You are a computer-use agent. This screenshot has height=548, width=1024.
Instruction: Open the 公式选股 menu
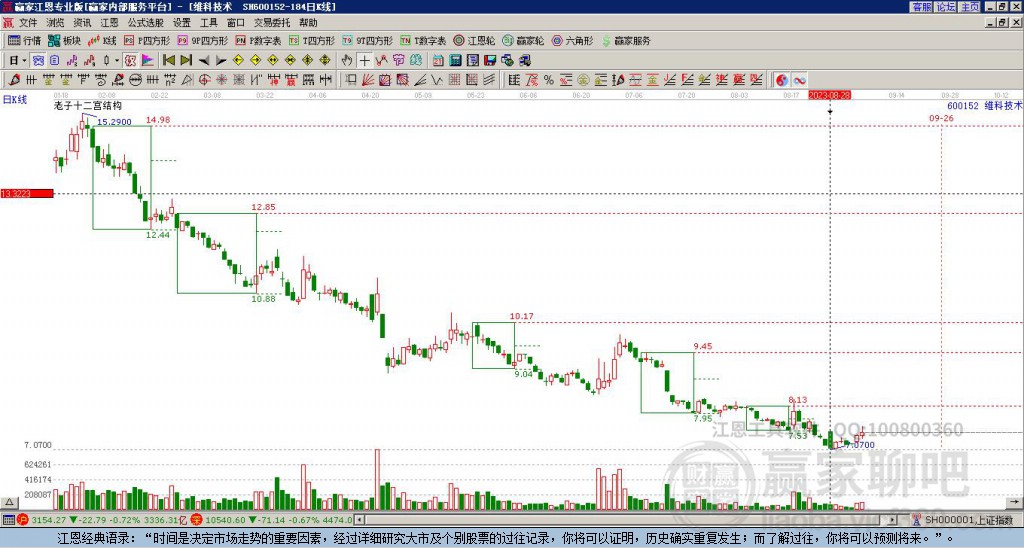pyautogui.click(x=146, y=23)
